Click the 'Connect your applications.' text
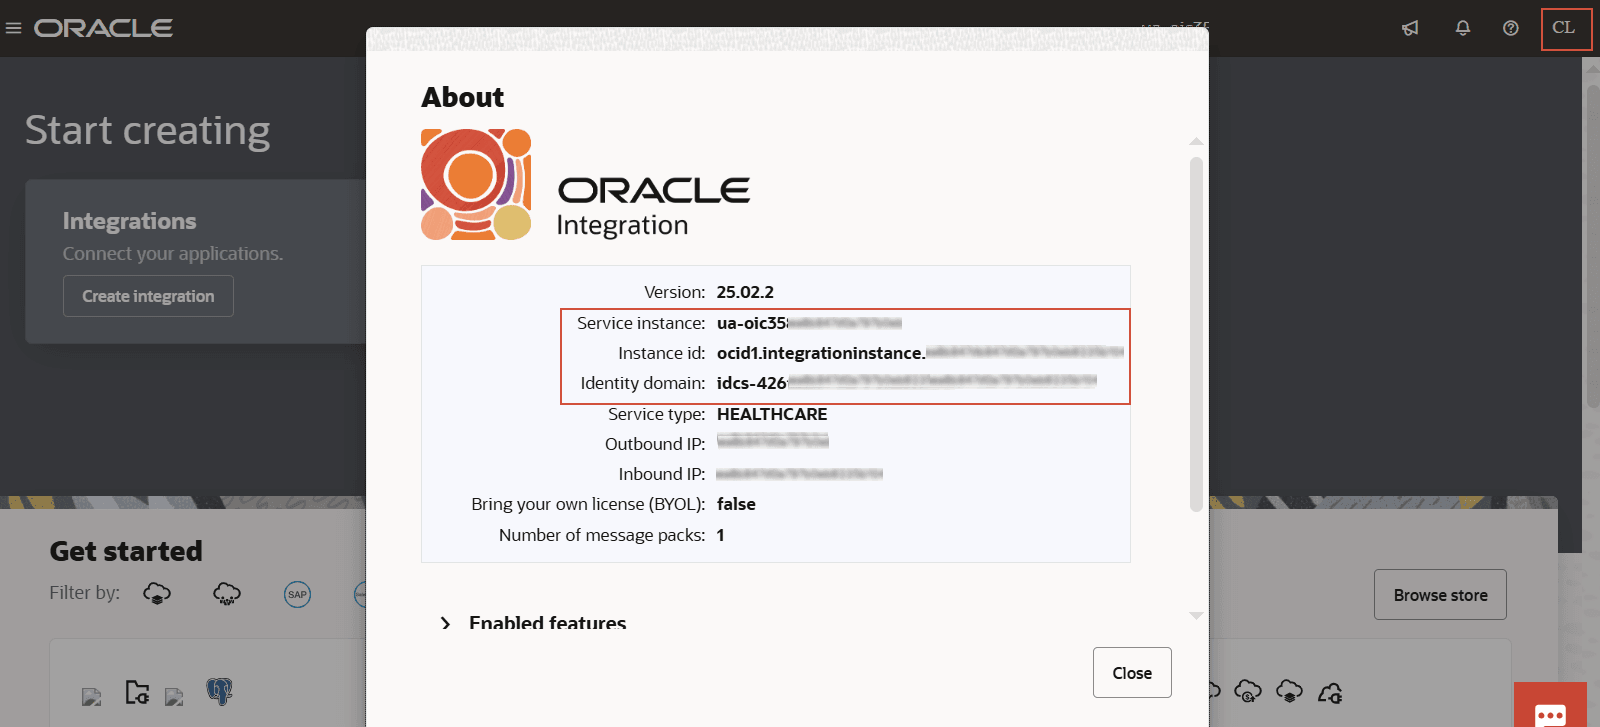 point(173,254)
